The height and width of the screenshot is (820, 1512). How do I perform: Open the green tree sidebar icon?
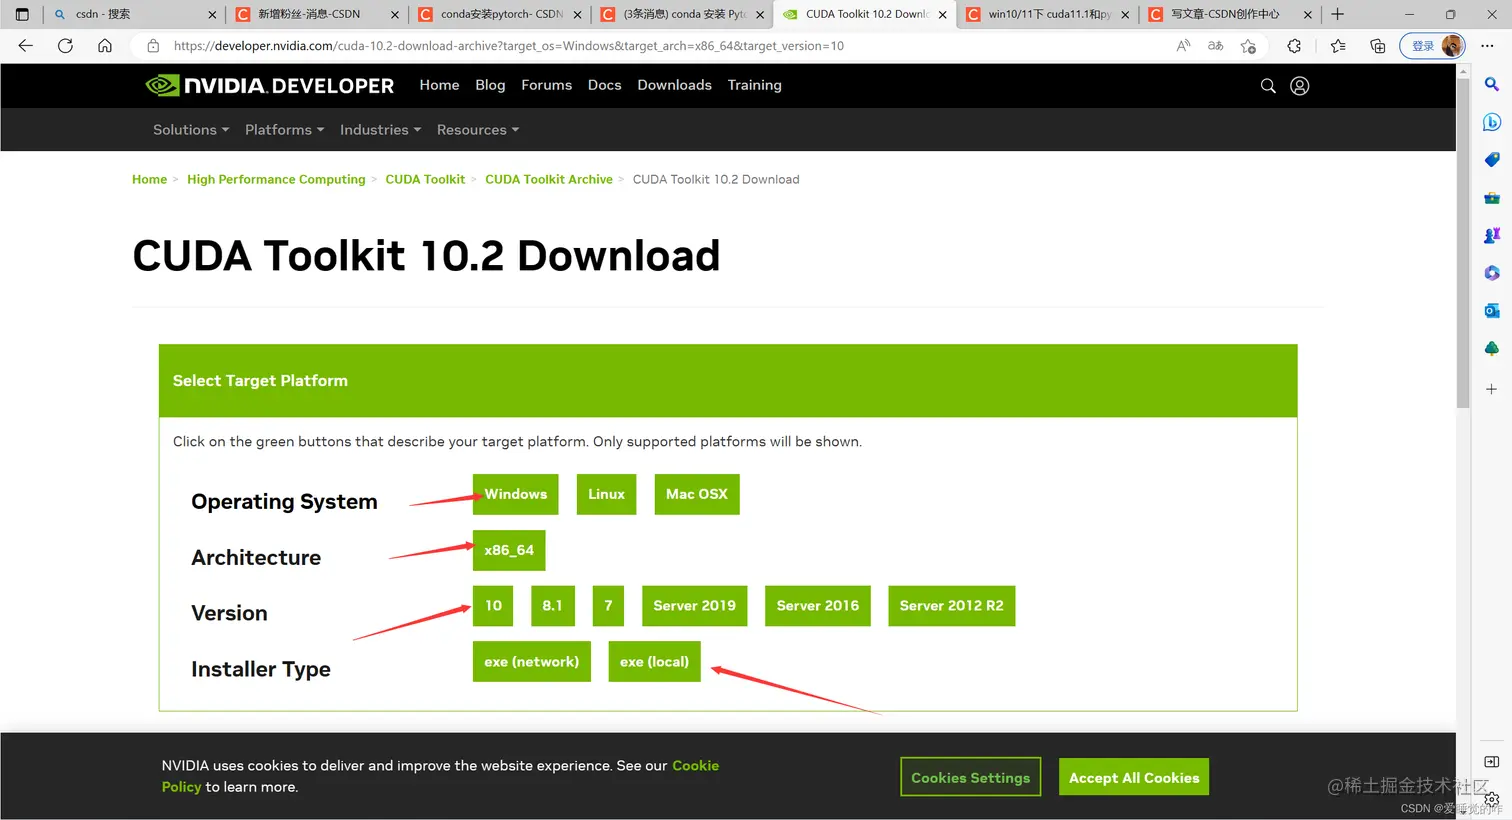(1491, 348)
